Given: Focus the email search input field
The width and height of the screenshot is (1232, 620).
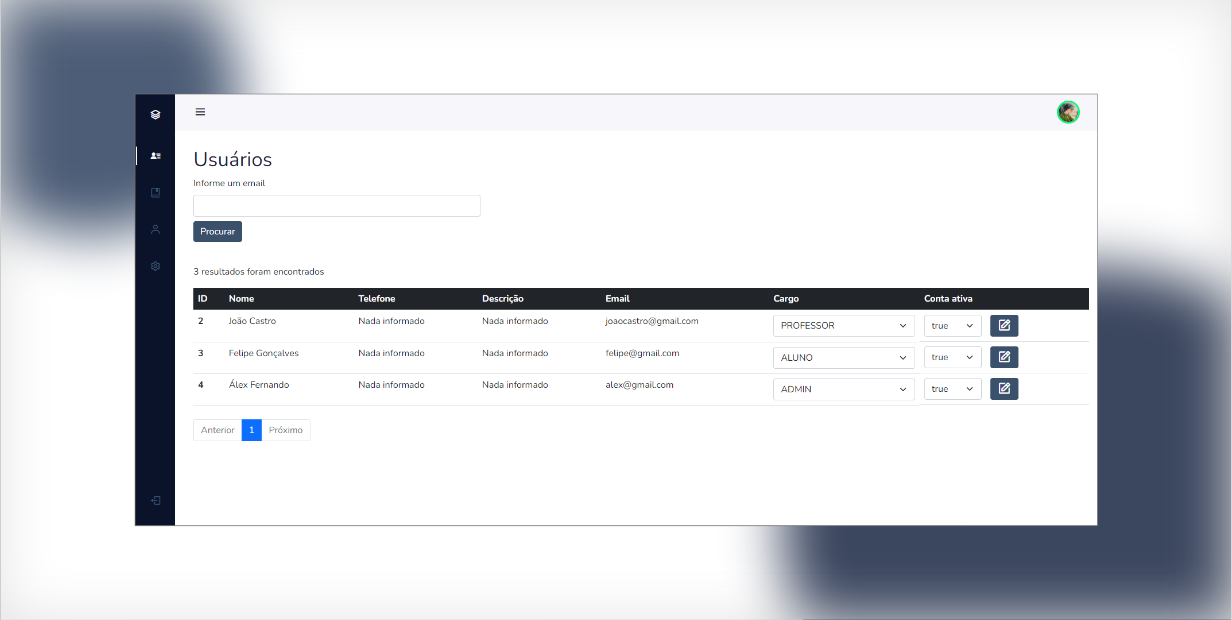Looking at the screenshot, I should tap(337, 206).
